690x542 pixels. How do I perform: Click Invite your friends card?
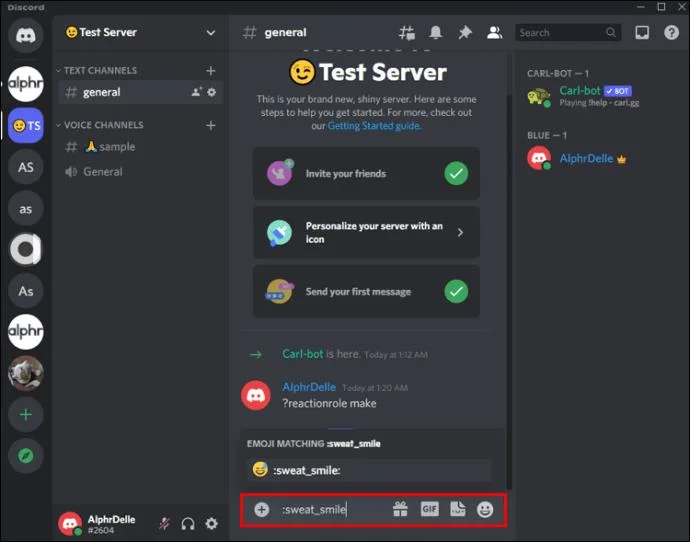[366, 173]
